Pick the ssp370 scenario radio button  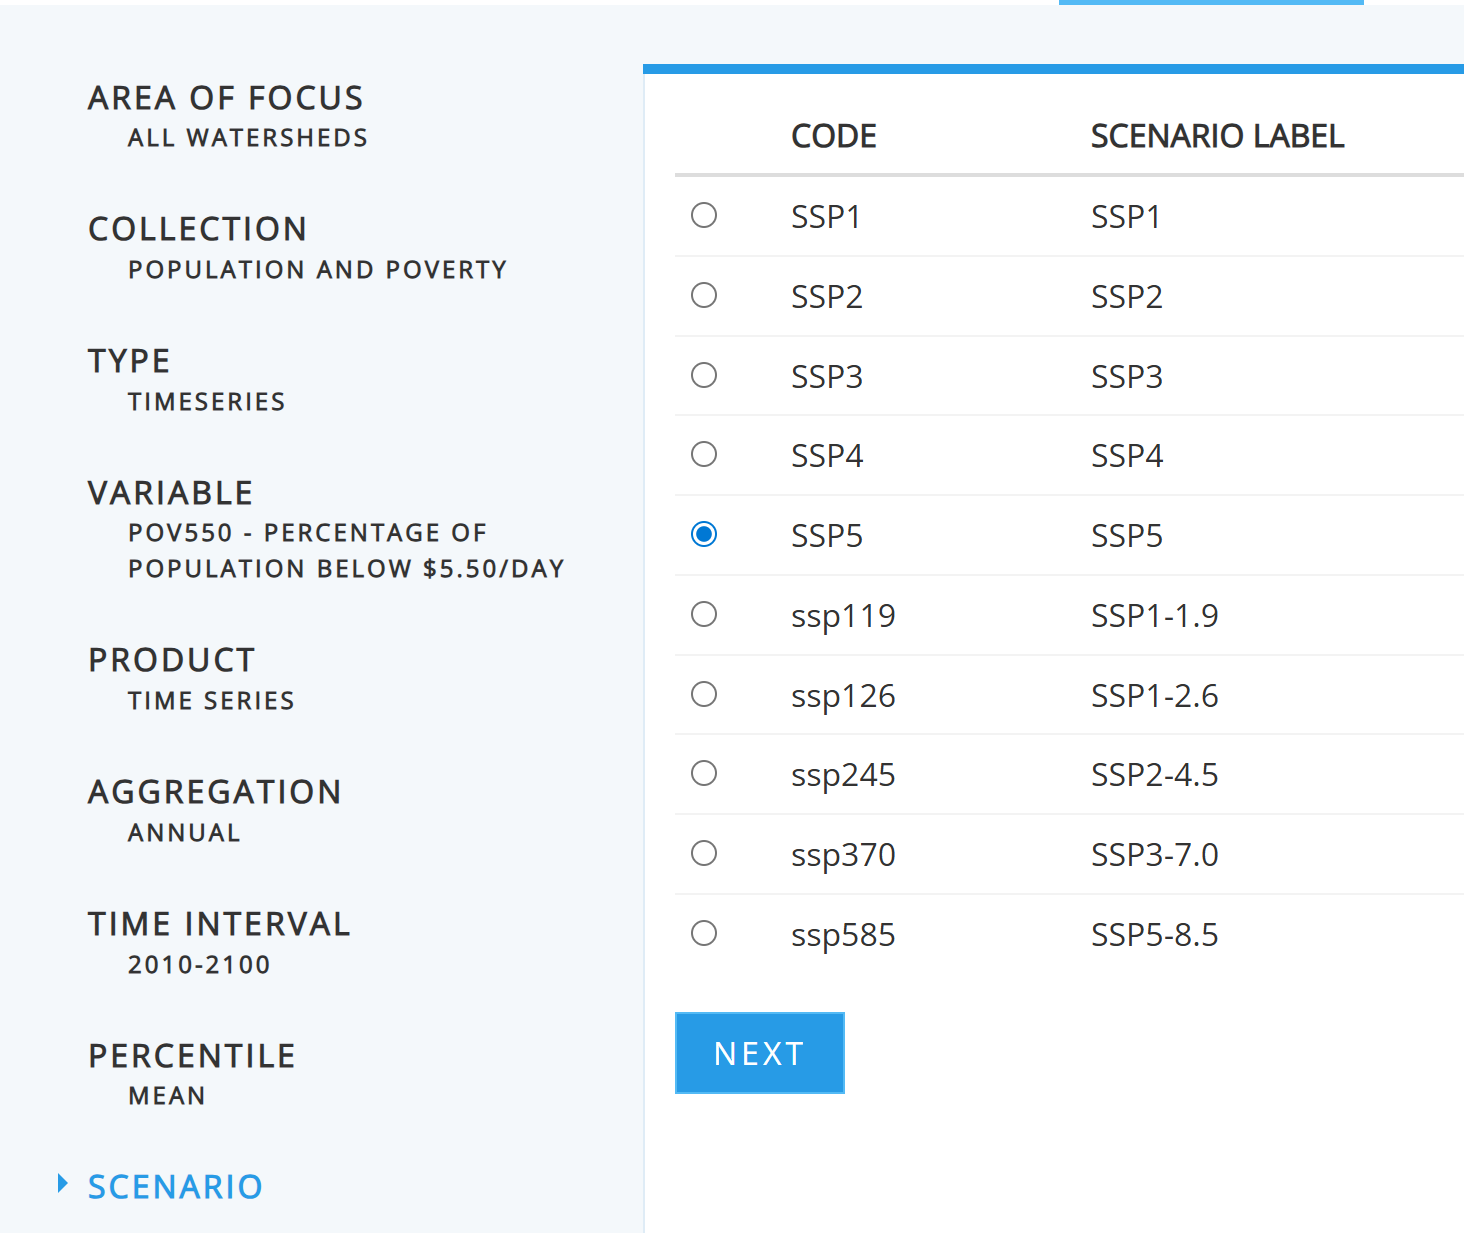click(x=704, y=853)
